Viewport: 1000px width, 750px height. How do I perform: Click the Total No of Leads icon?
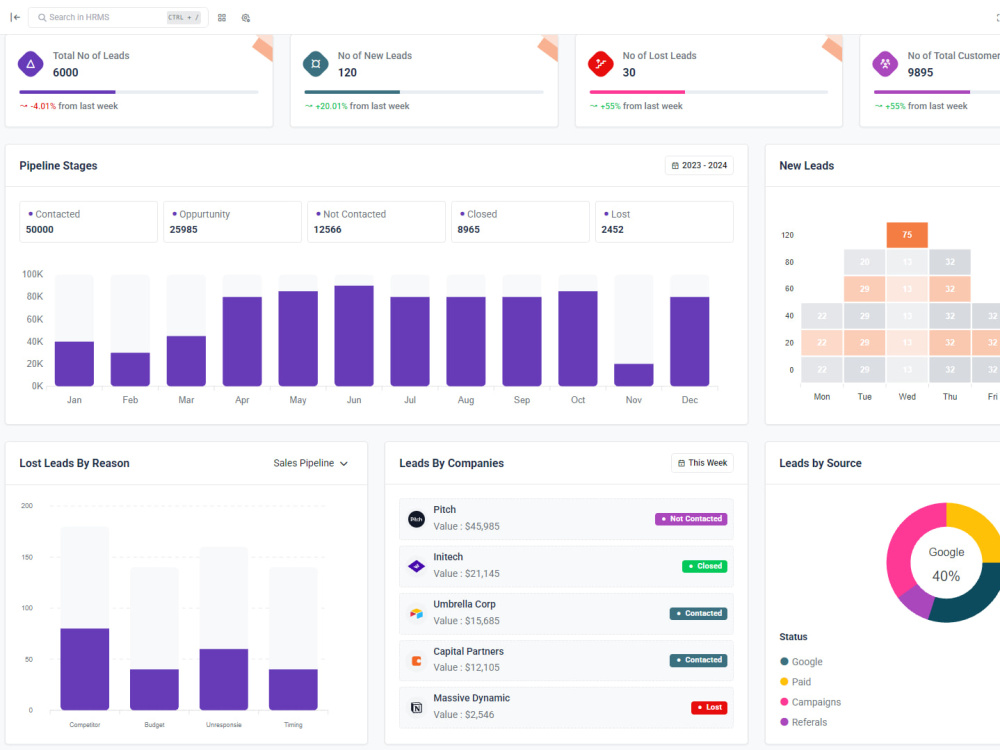[31, 64]
